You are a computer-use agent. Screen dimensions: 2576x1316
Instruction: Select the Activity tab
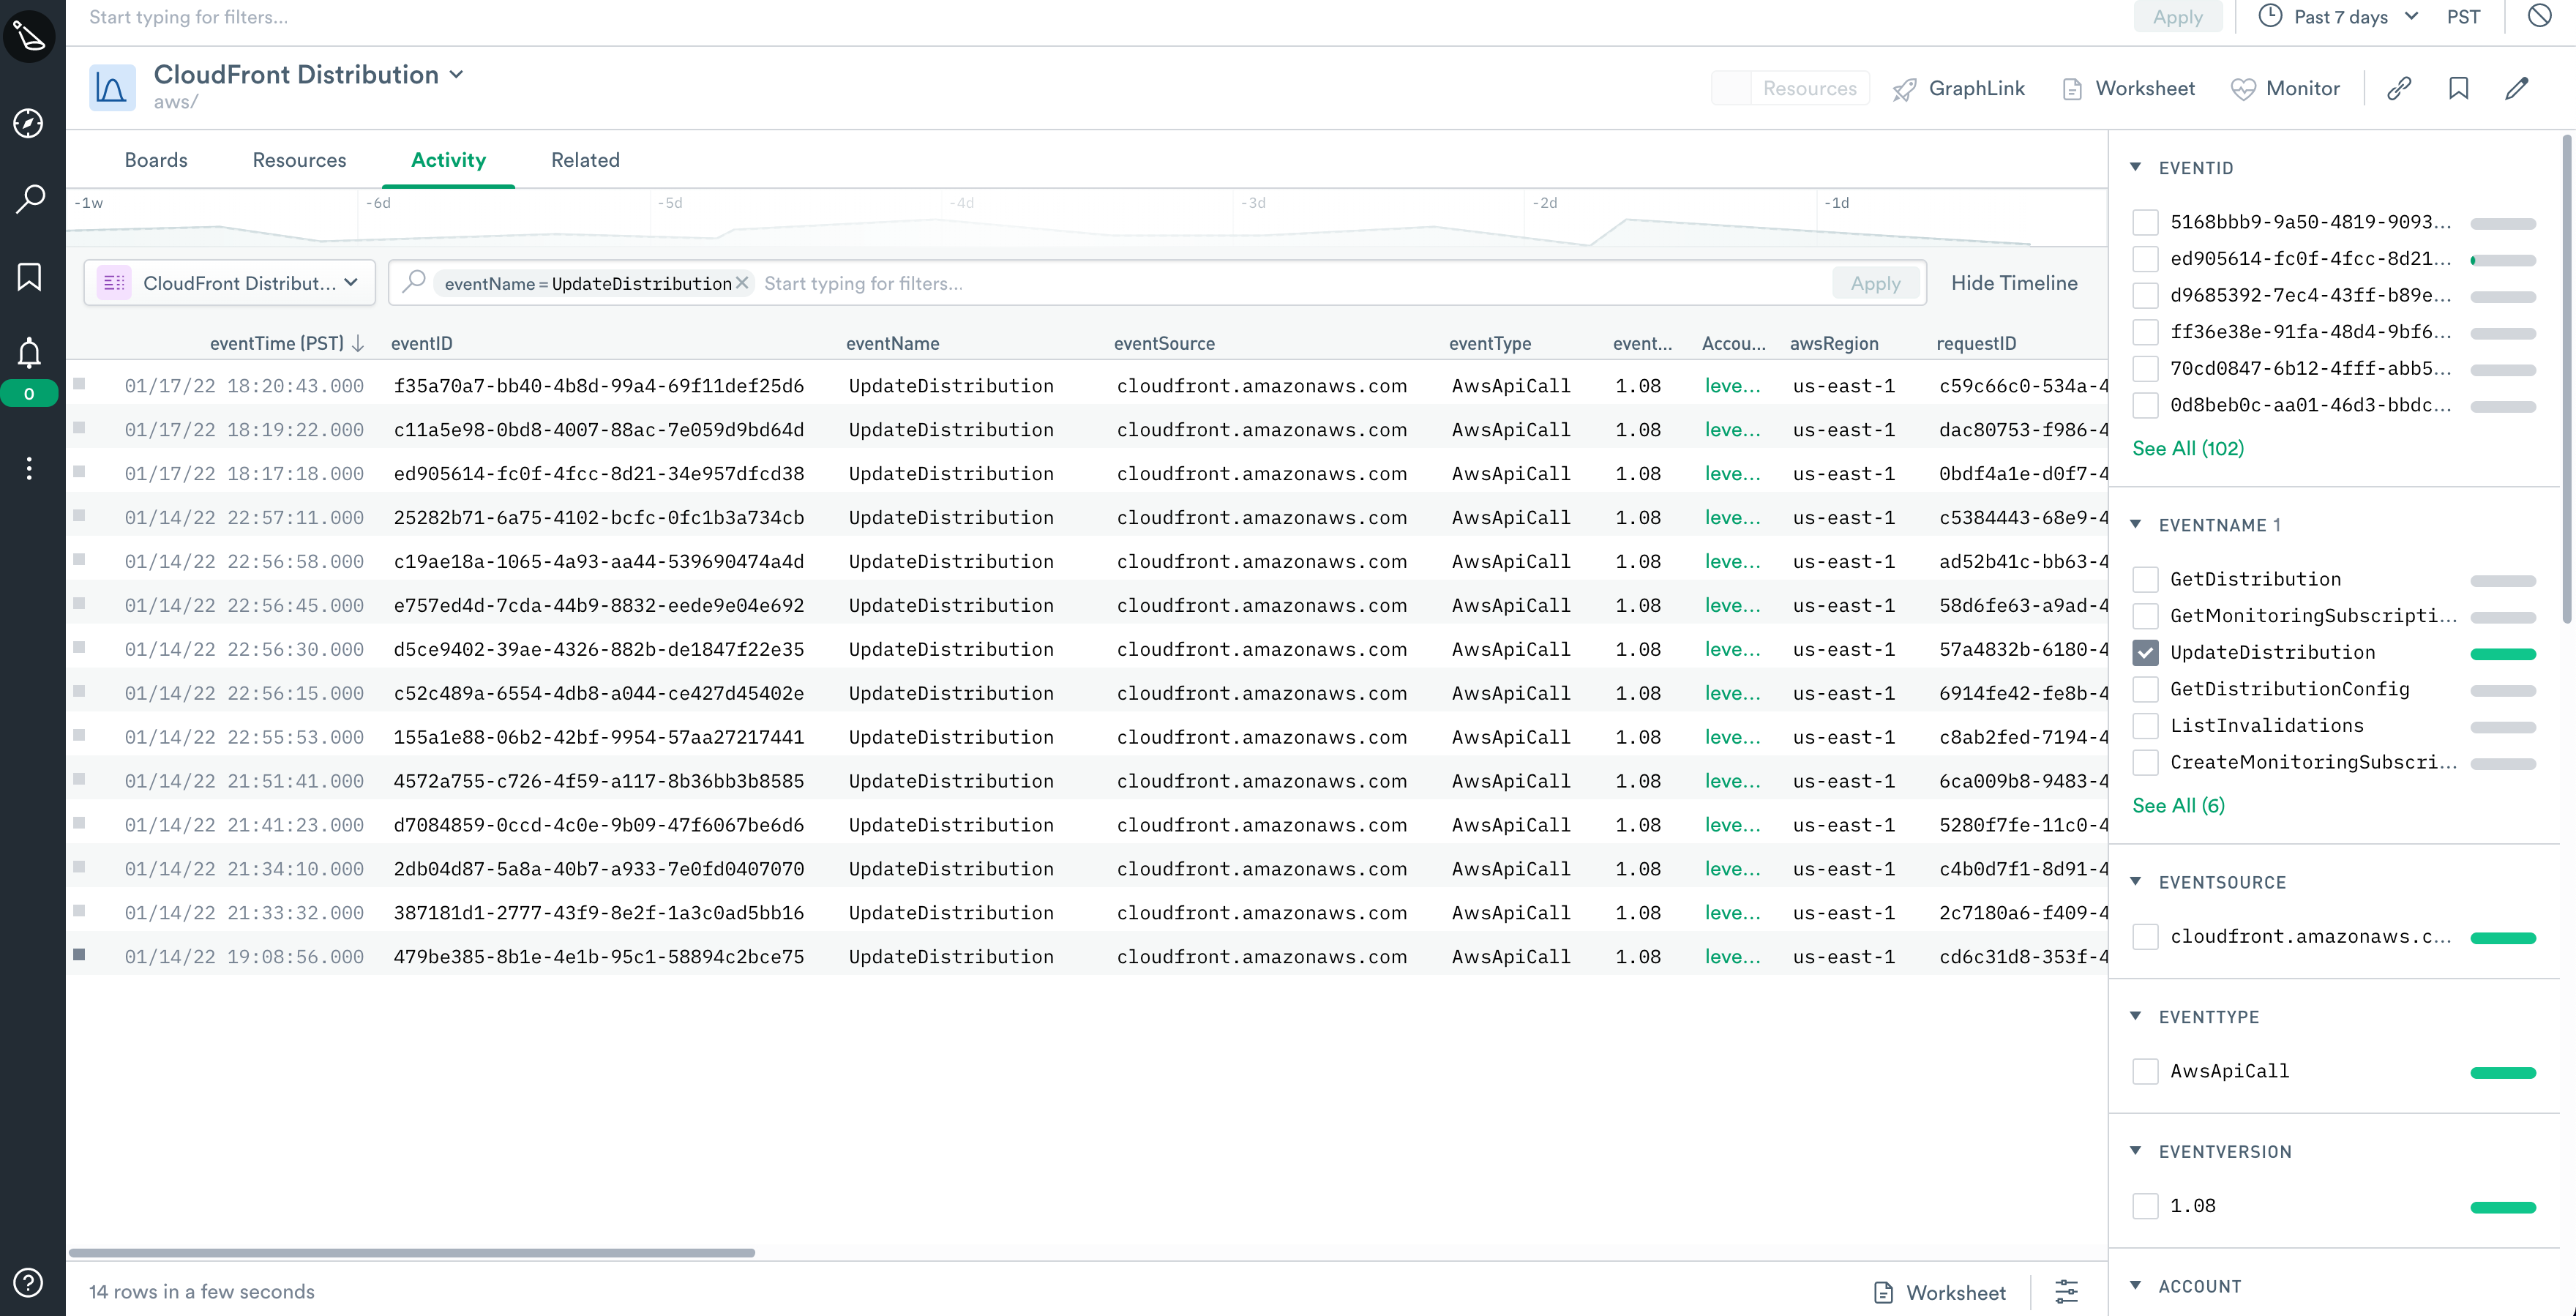pyautogui.click(x=448, y=160)
